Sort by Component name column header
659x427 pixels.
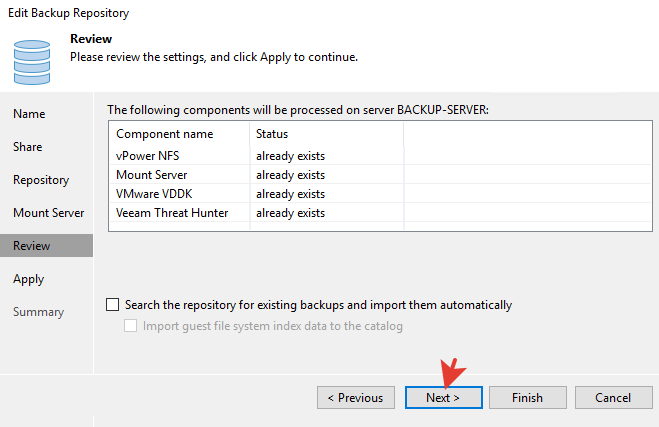[165, 134]
